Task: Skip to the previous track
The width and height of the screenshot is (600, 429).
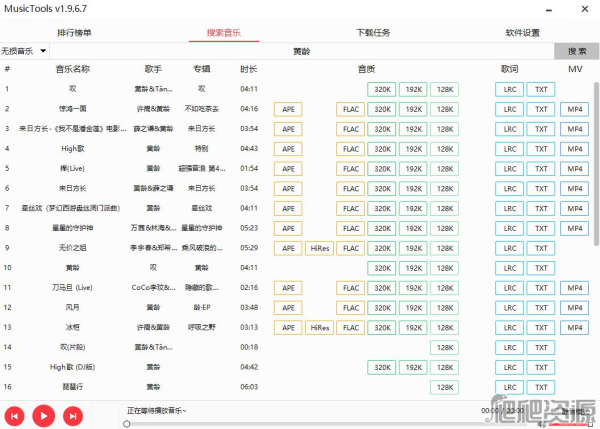Action: click(x=15, y=414)
